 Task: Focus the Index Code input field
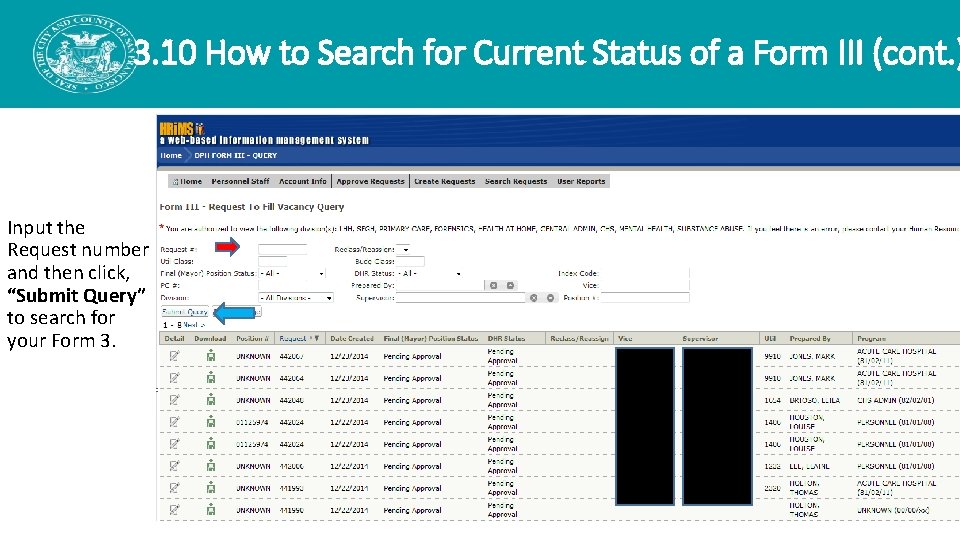(x=645, y=274)
